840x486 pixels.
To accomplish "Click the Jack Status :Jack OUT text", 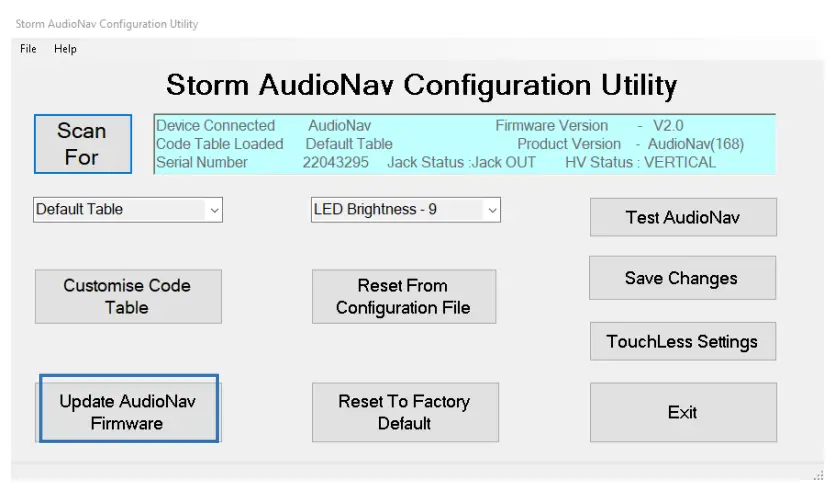I will pyautogui.click(x=461, y=162).
